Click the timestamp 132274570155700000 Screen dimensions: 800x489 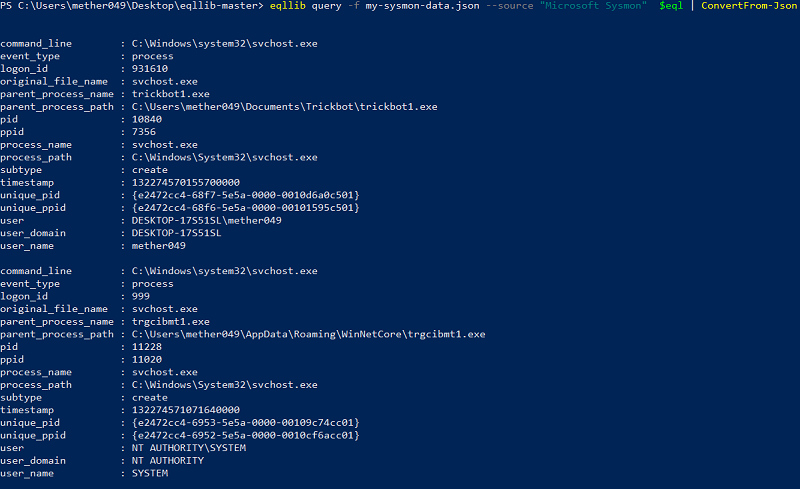point(186,182)
